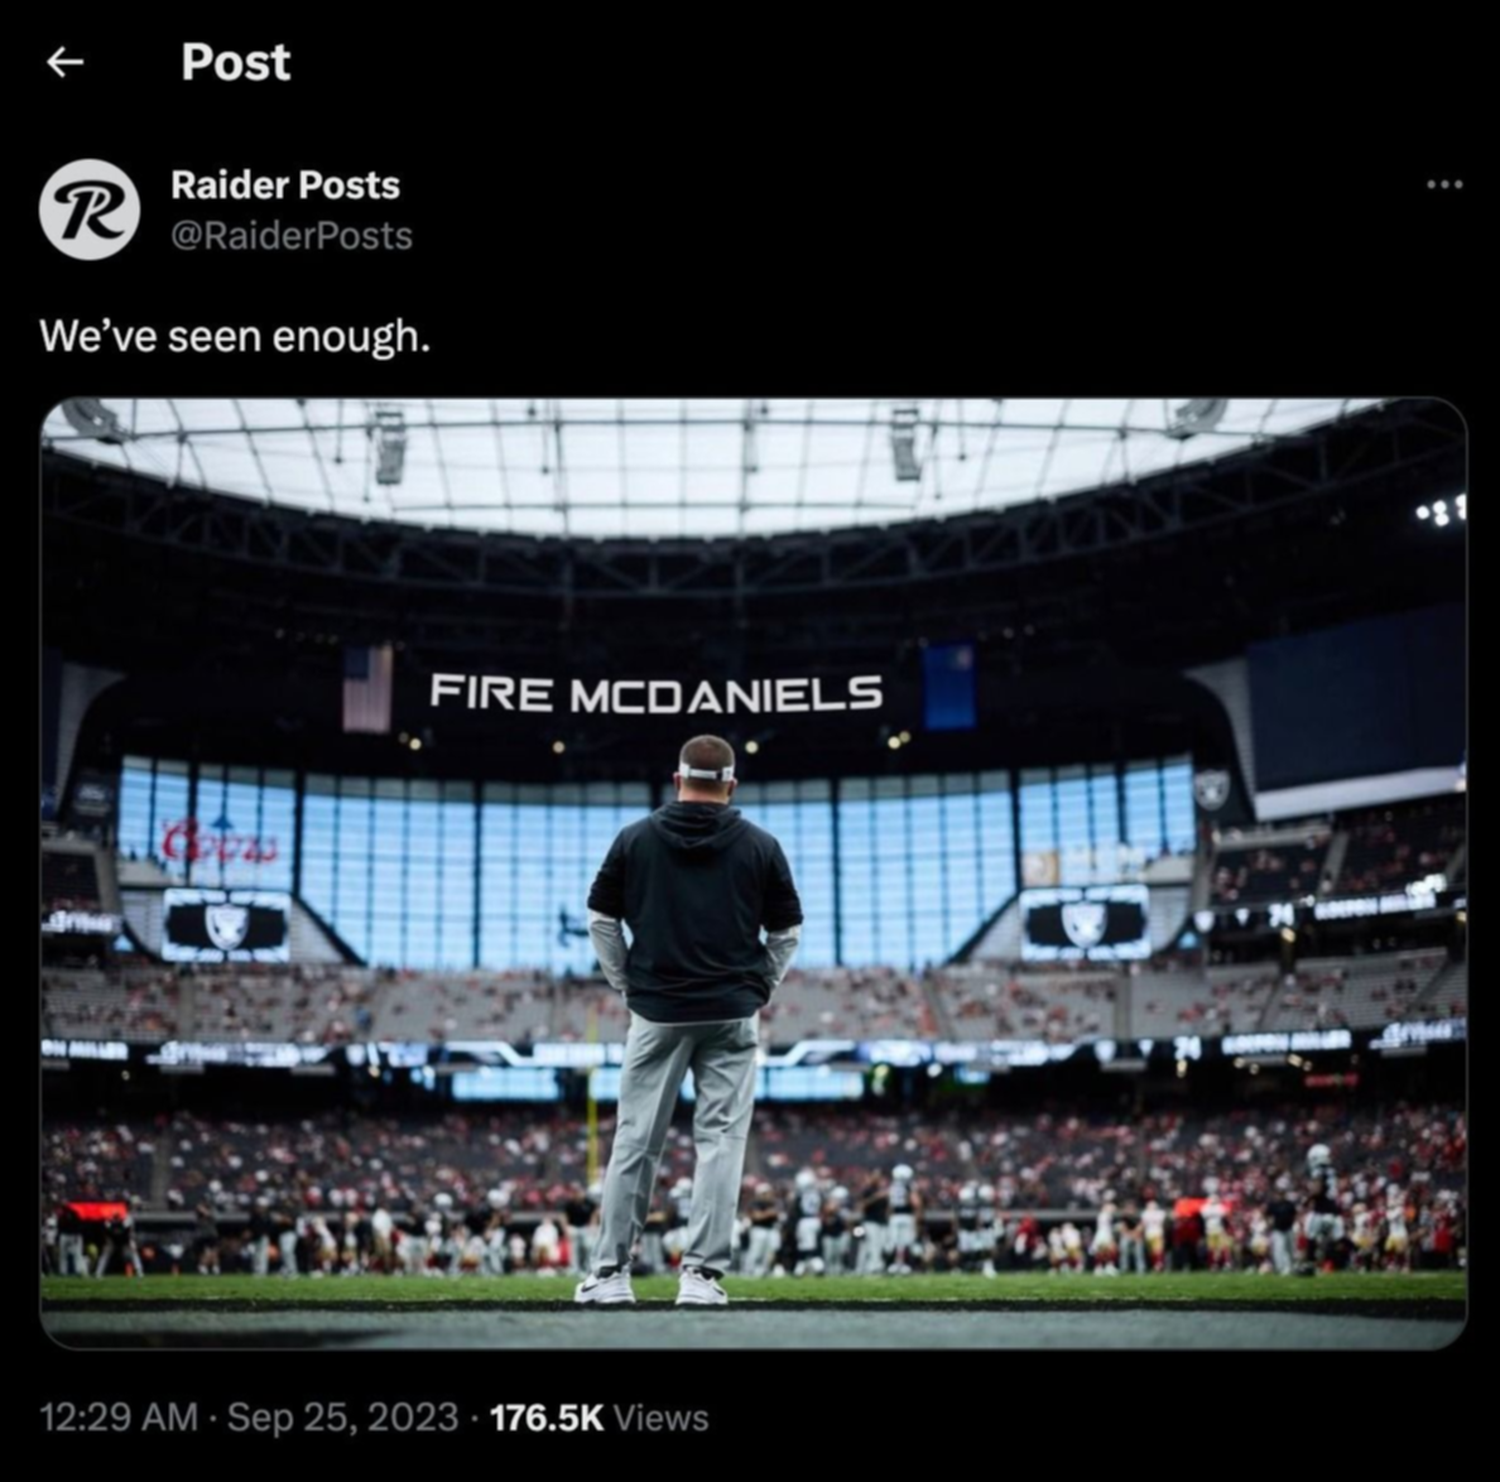Open the three-dot more options menu

click(1445, 184)
